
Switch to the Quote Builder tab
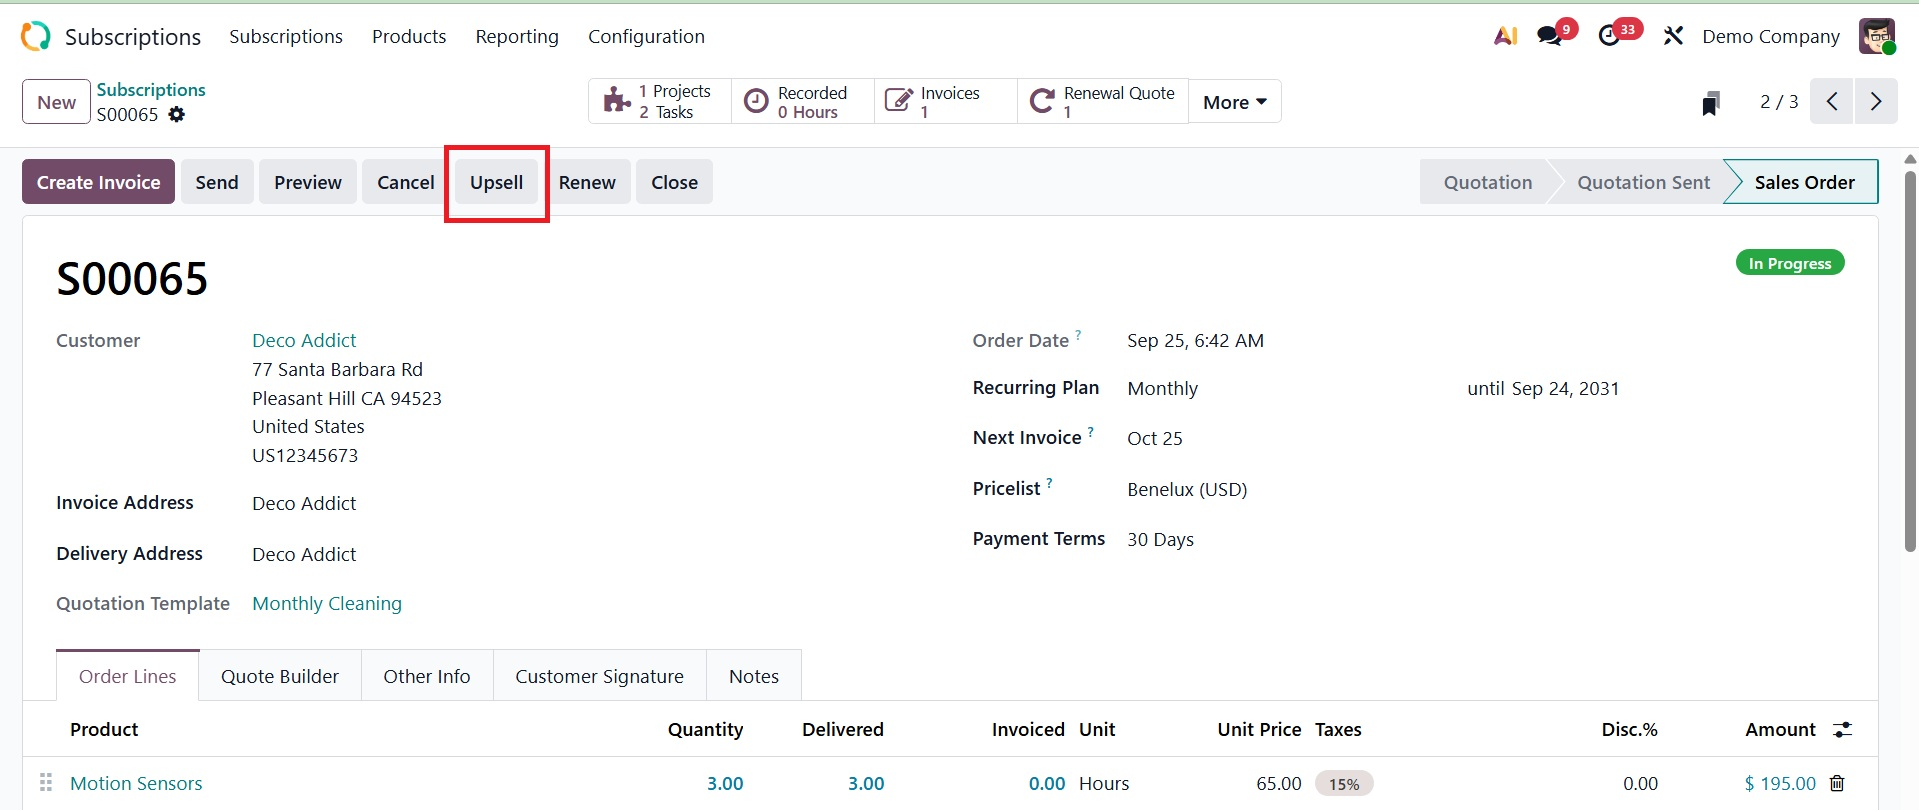(x=280, y=677)
